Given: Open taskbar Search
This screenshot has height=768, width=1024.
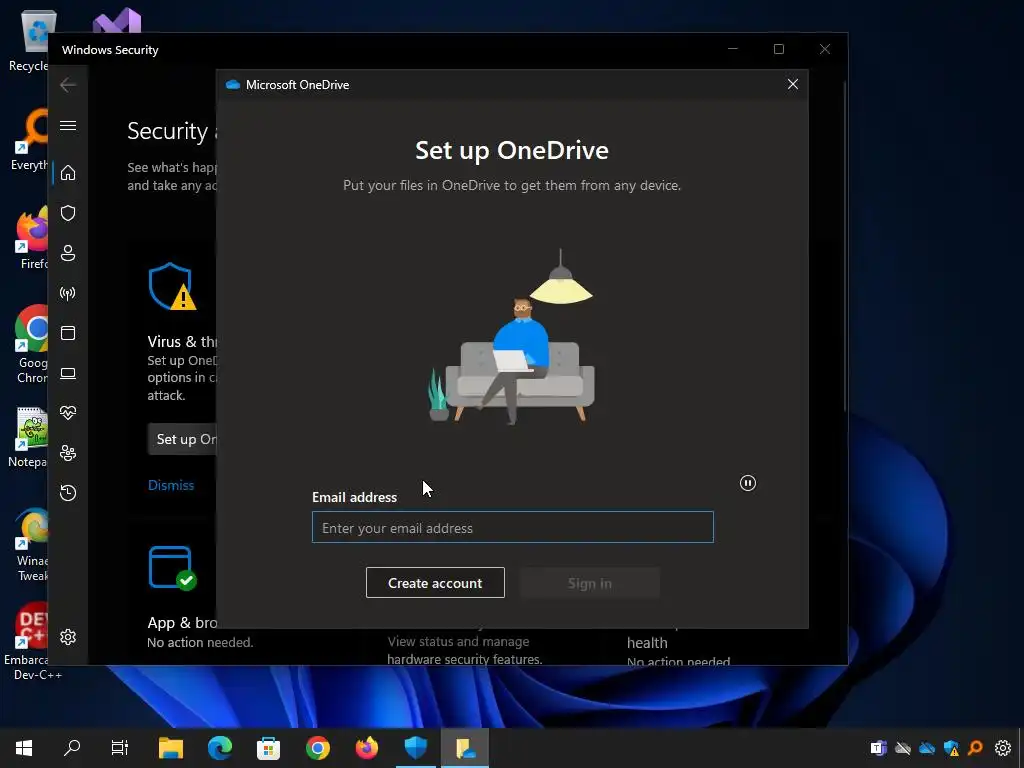Looking at the screenshot, I should [72, 748].
